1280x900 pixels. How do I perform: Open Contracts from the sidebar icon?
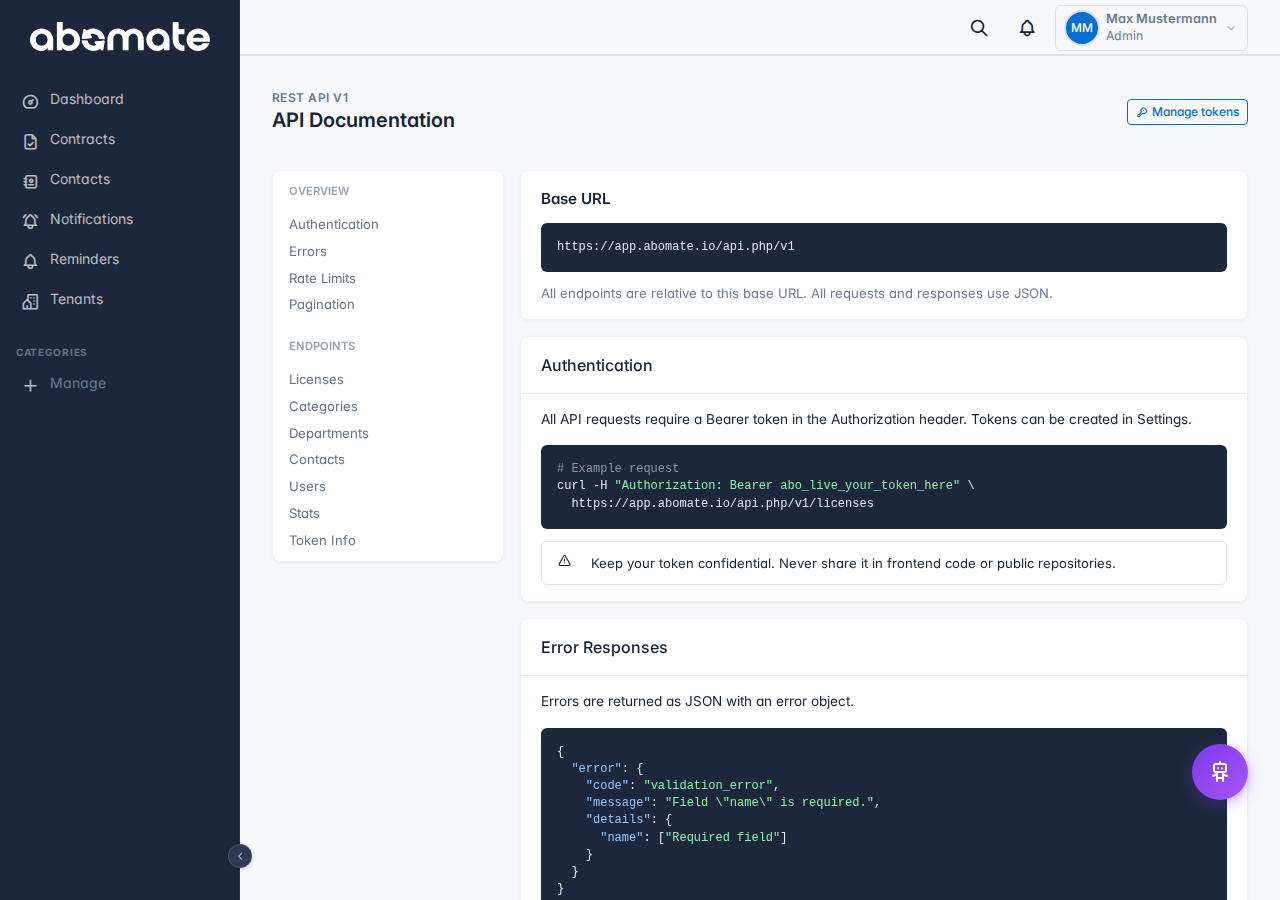pos(29,140)
